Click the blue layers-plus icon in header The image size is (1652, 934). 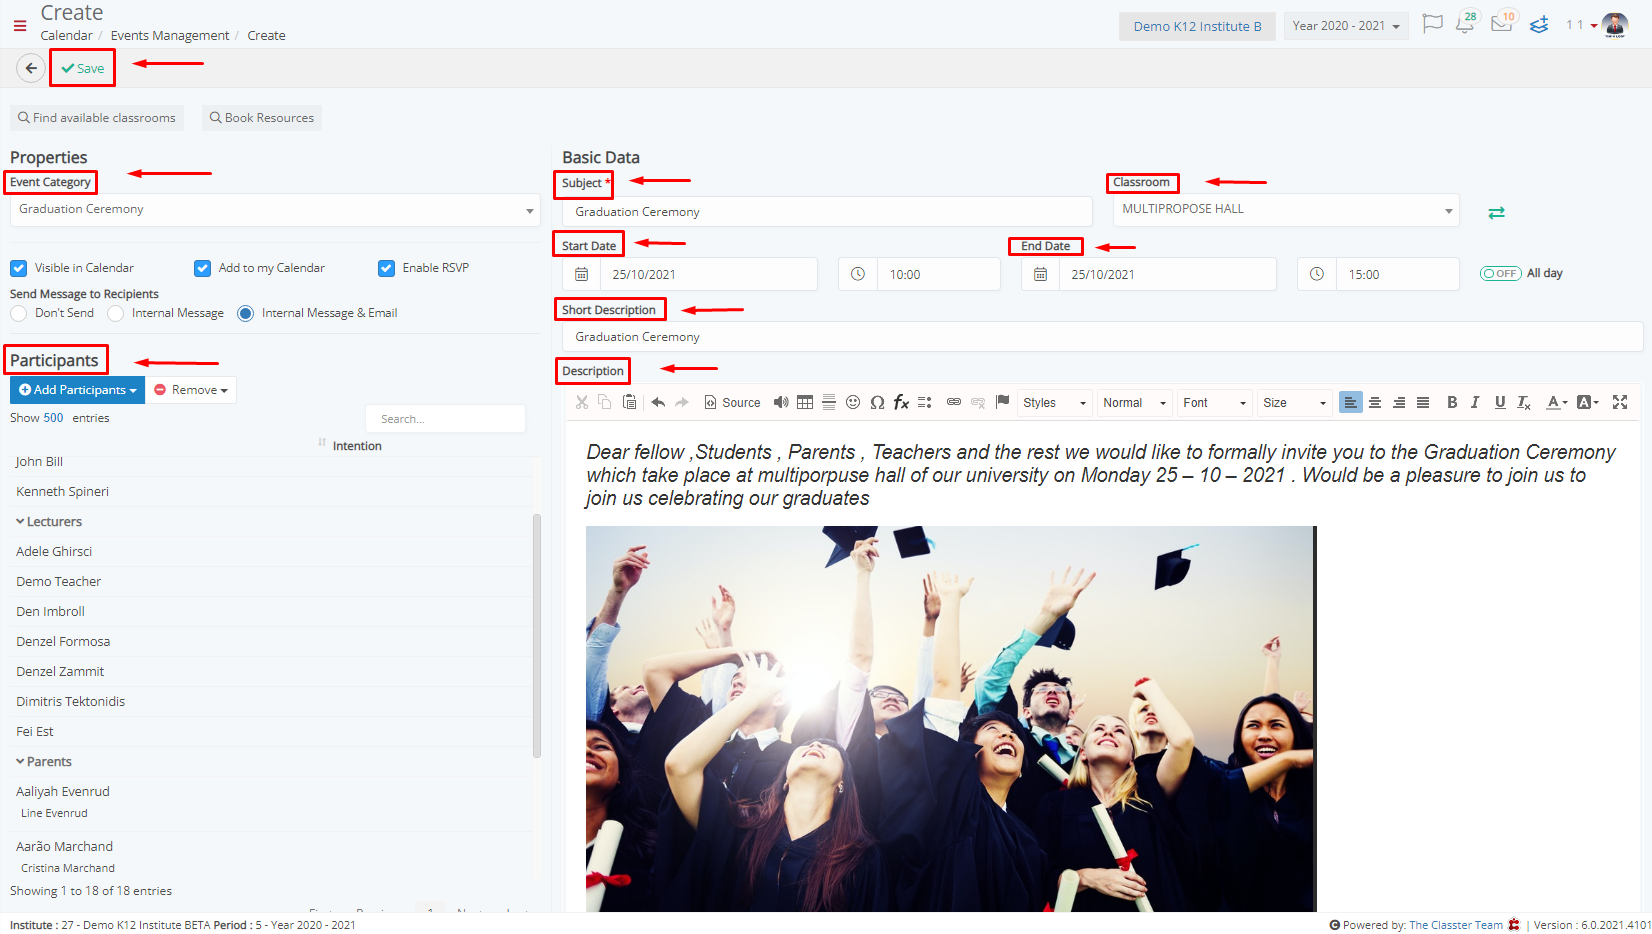[1539, 25]
